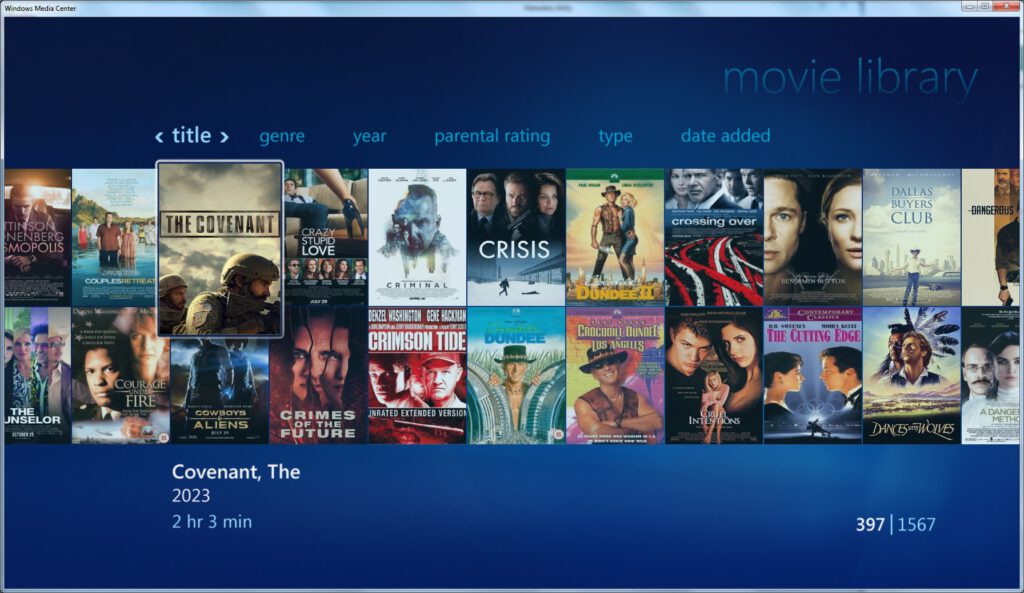Choose the Crazy Stupid Love poster

point(326,237)
